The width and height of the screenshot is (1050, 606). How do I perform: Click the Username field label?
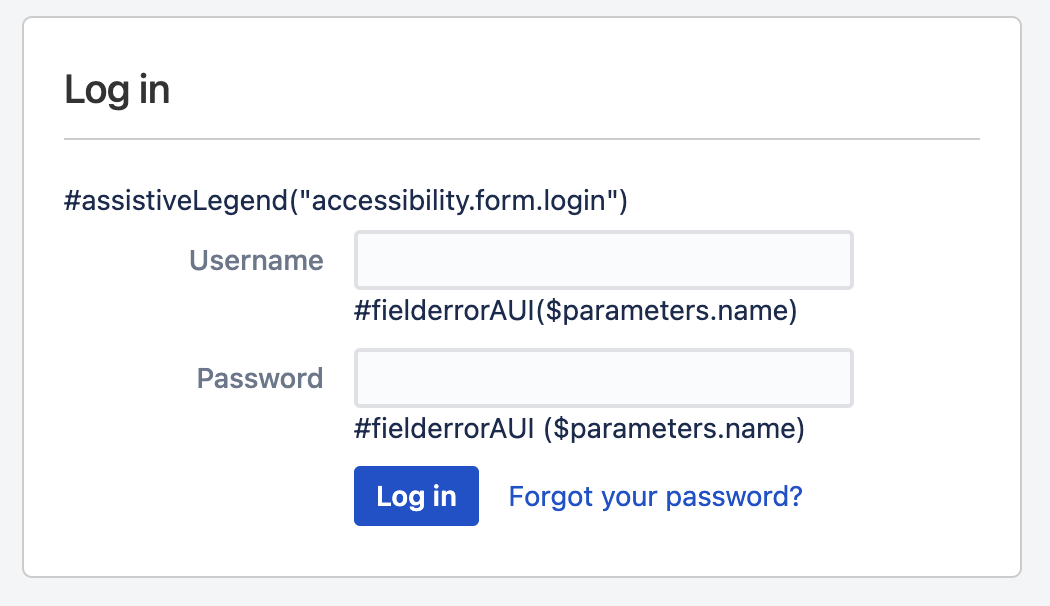click(x=256, y=261)
